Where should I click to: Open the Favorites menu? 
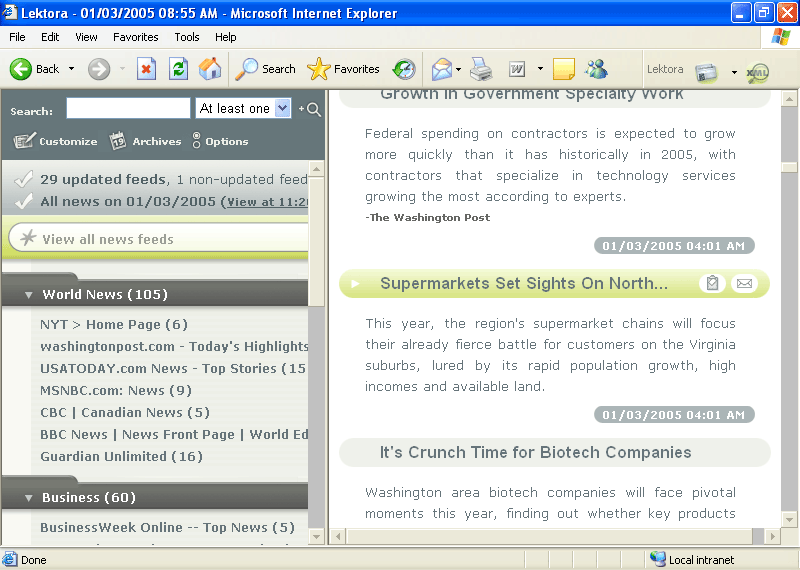coord(136,37)
